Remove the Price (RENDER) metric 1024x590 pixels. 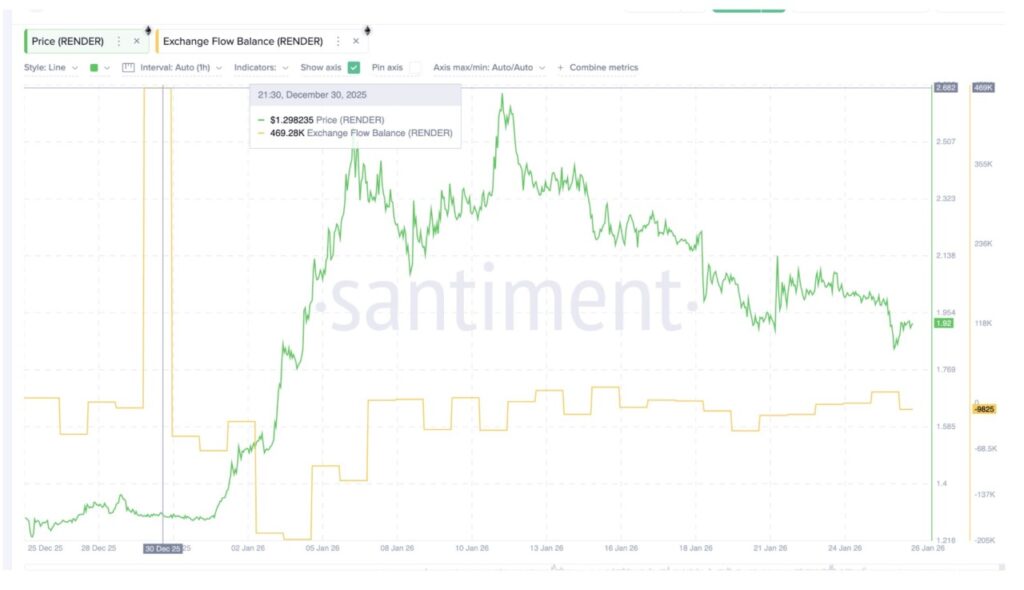pos(137,41)
